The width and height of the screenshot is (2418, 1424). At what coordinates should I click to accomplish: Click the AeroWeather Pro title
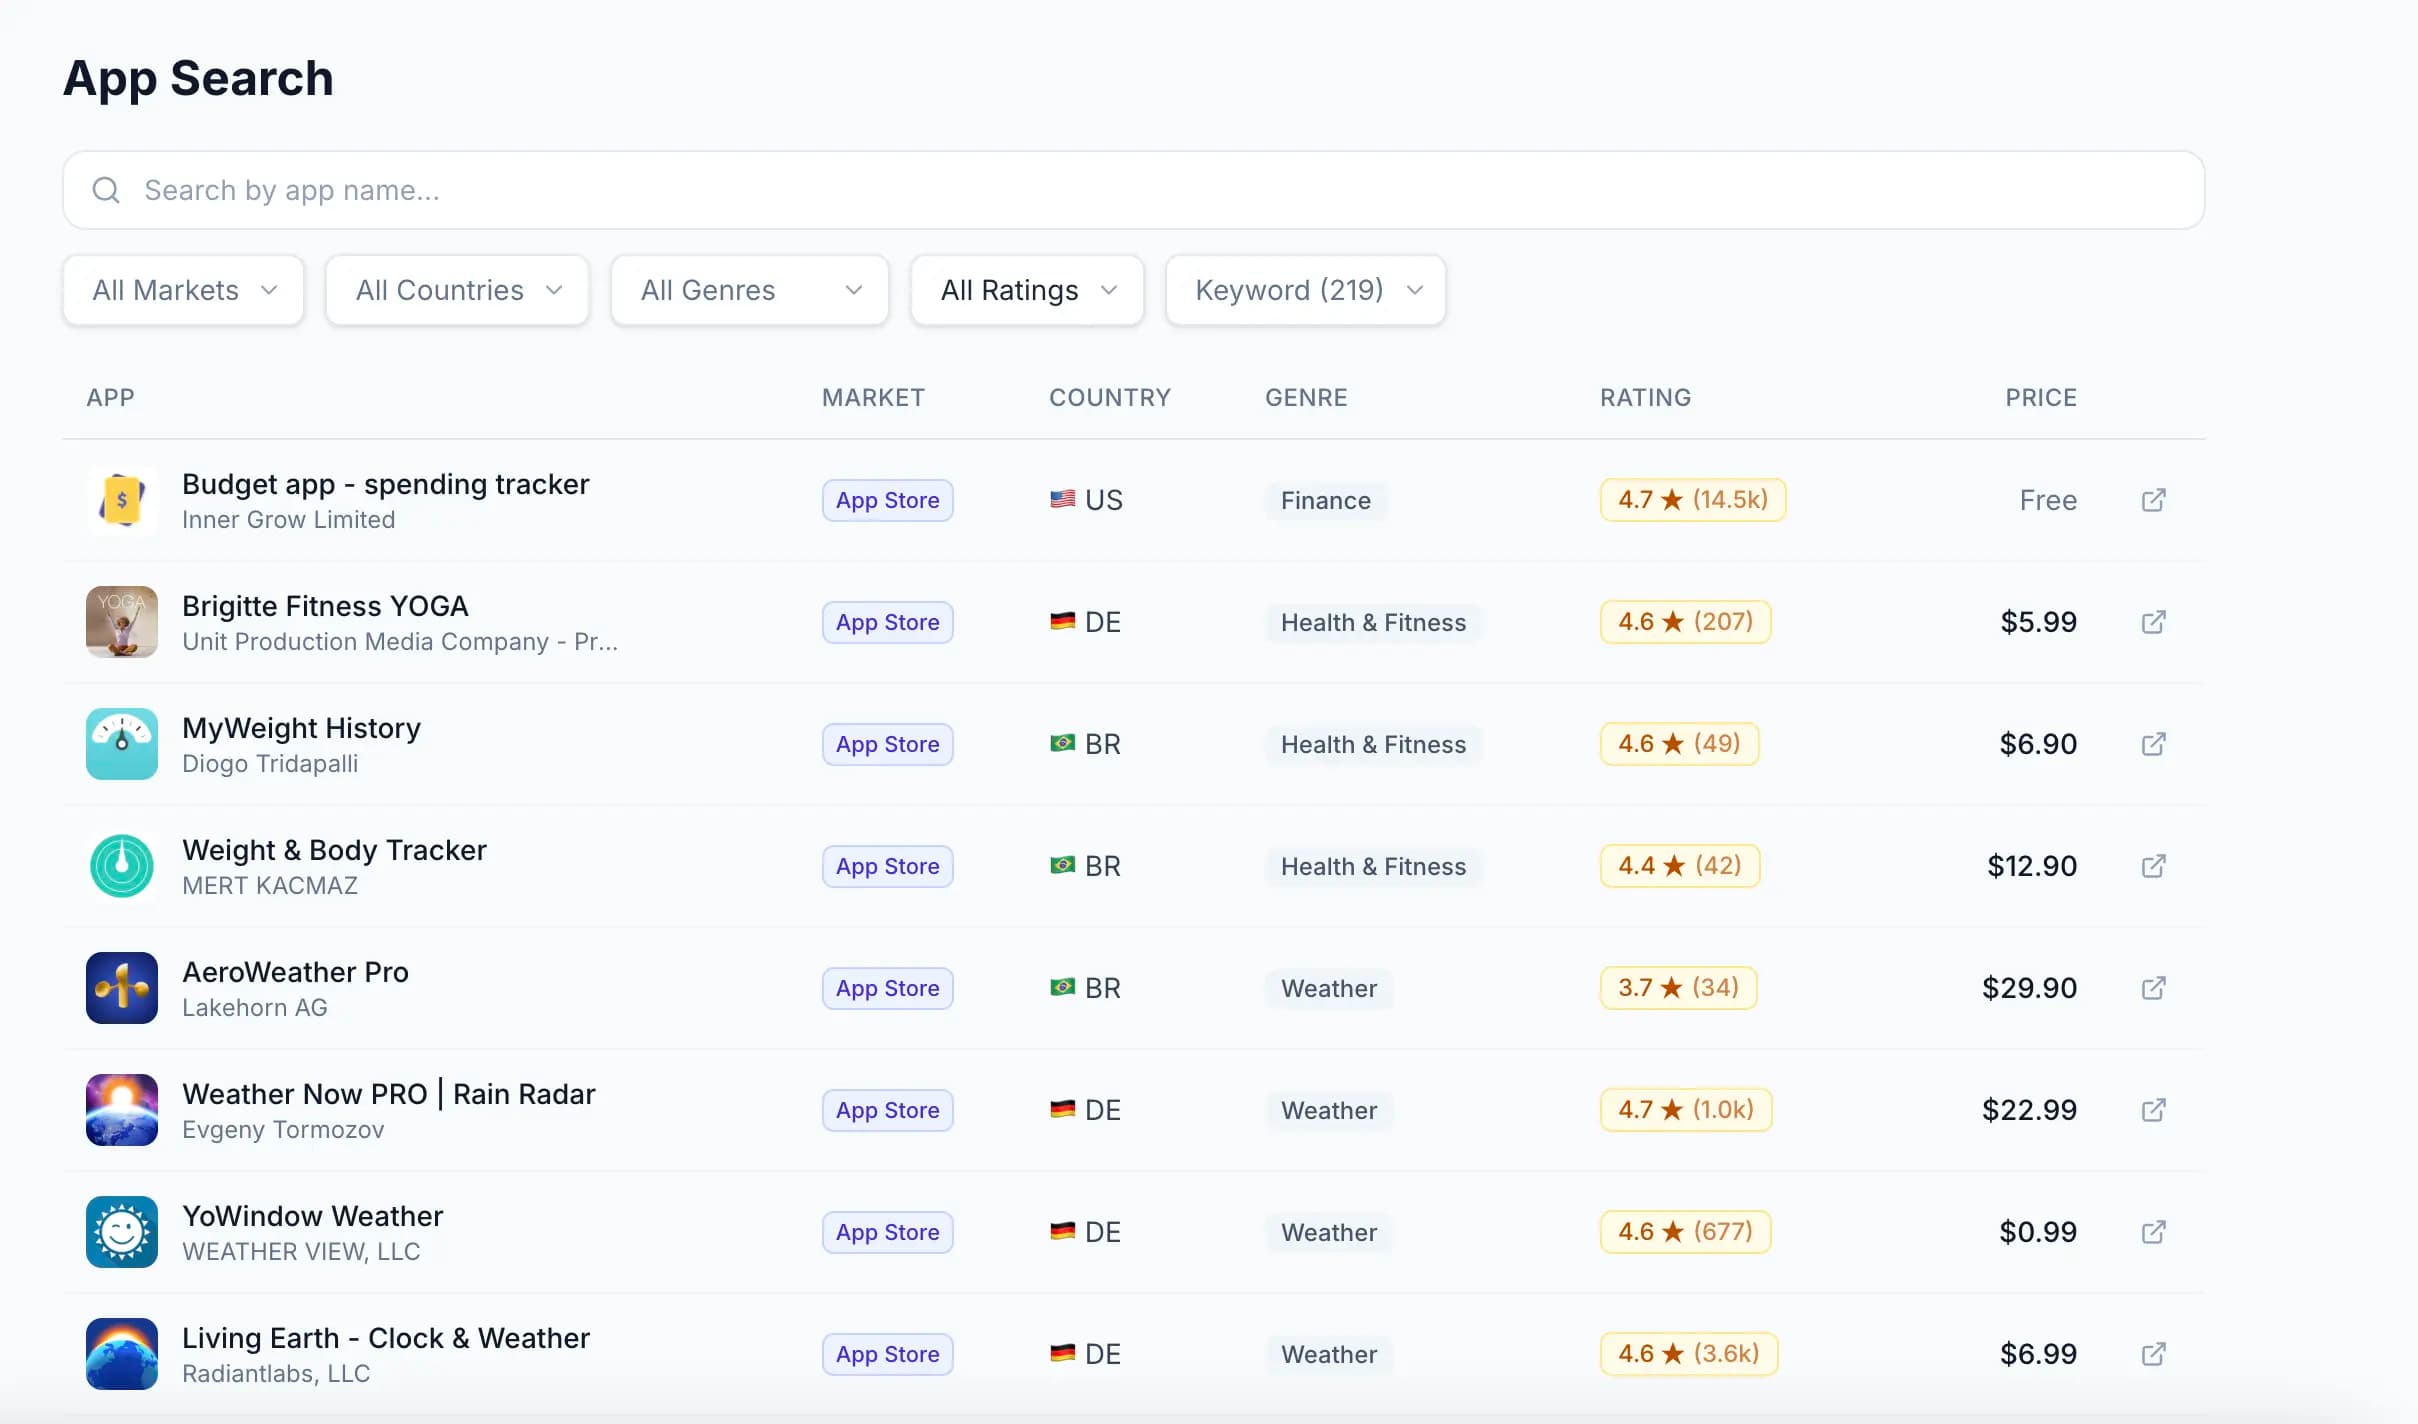point(295,972)
